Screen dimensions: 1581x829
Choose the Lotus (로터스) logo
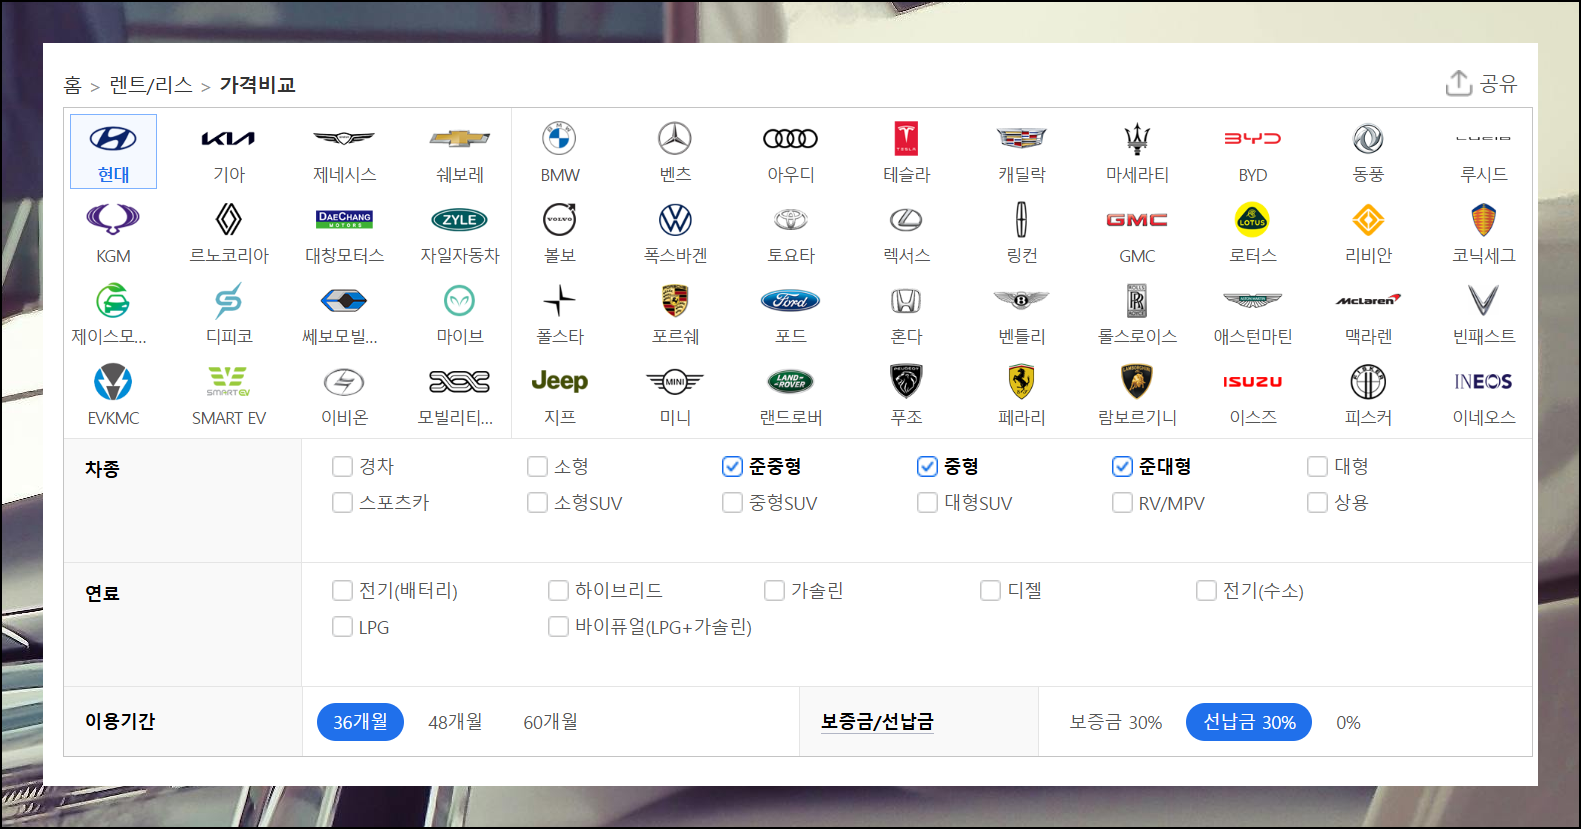(1253, 219)
